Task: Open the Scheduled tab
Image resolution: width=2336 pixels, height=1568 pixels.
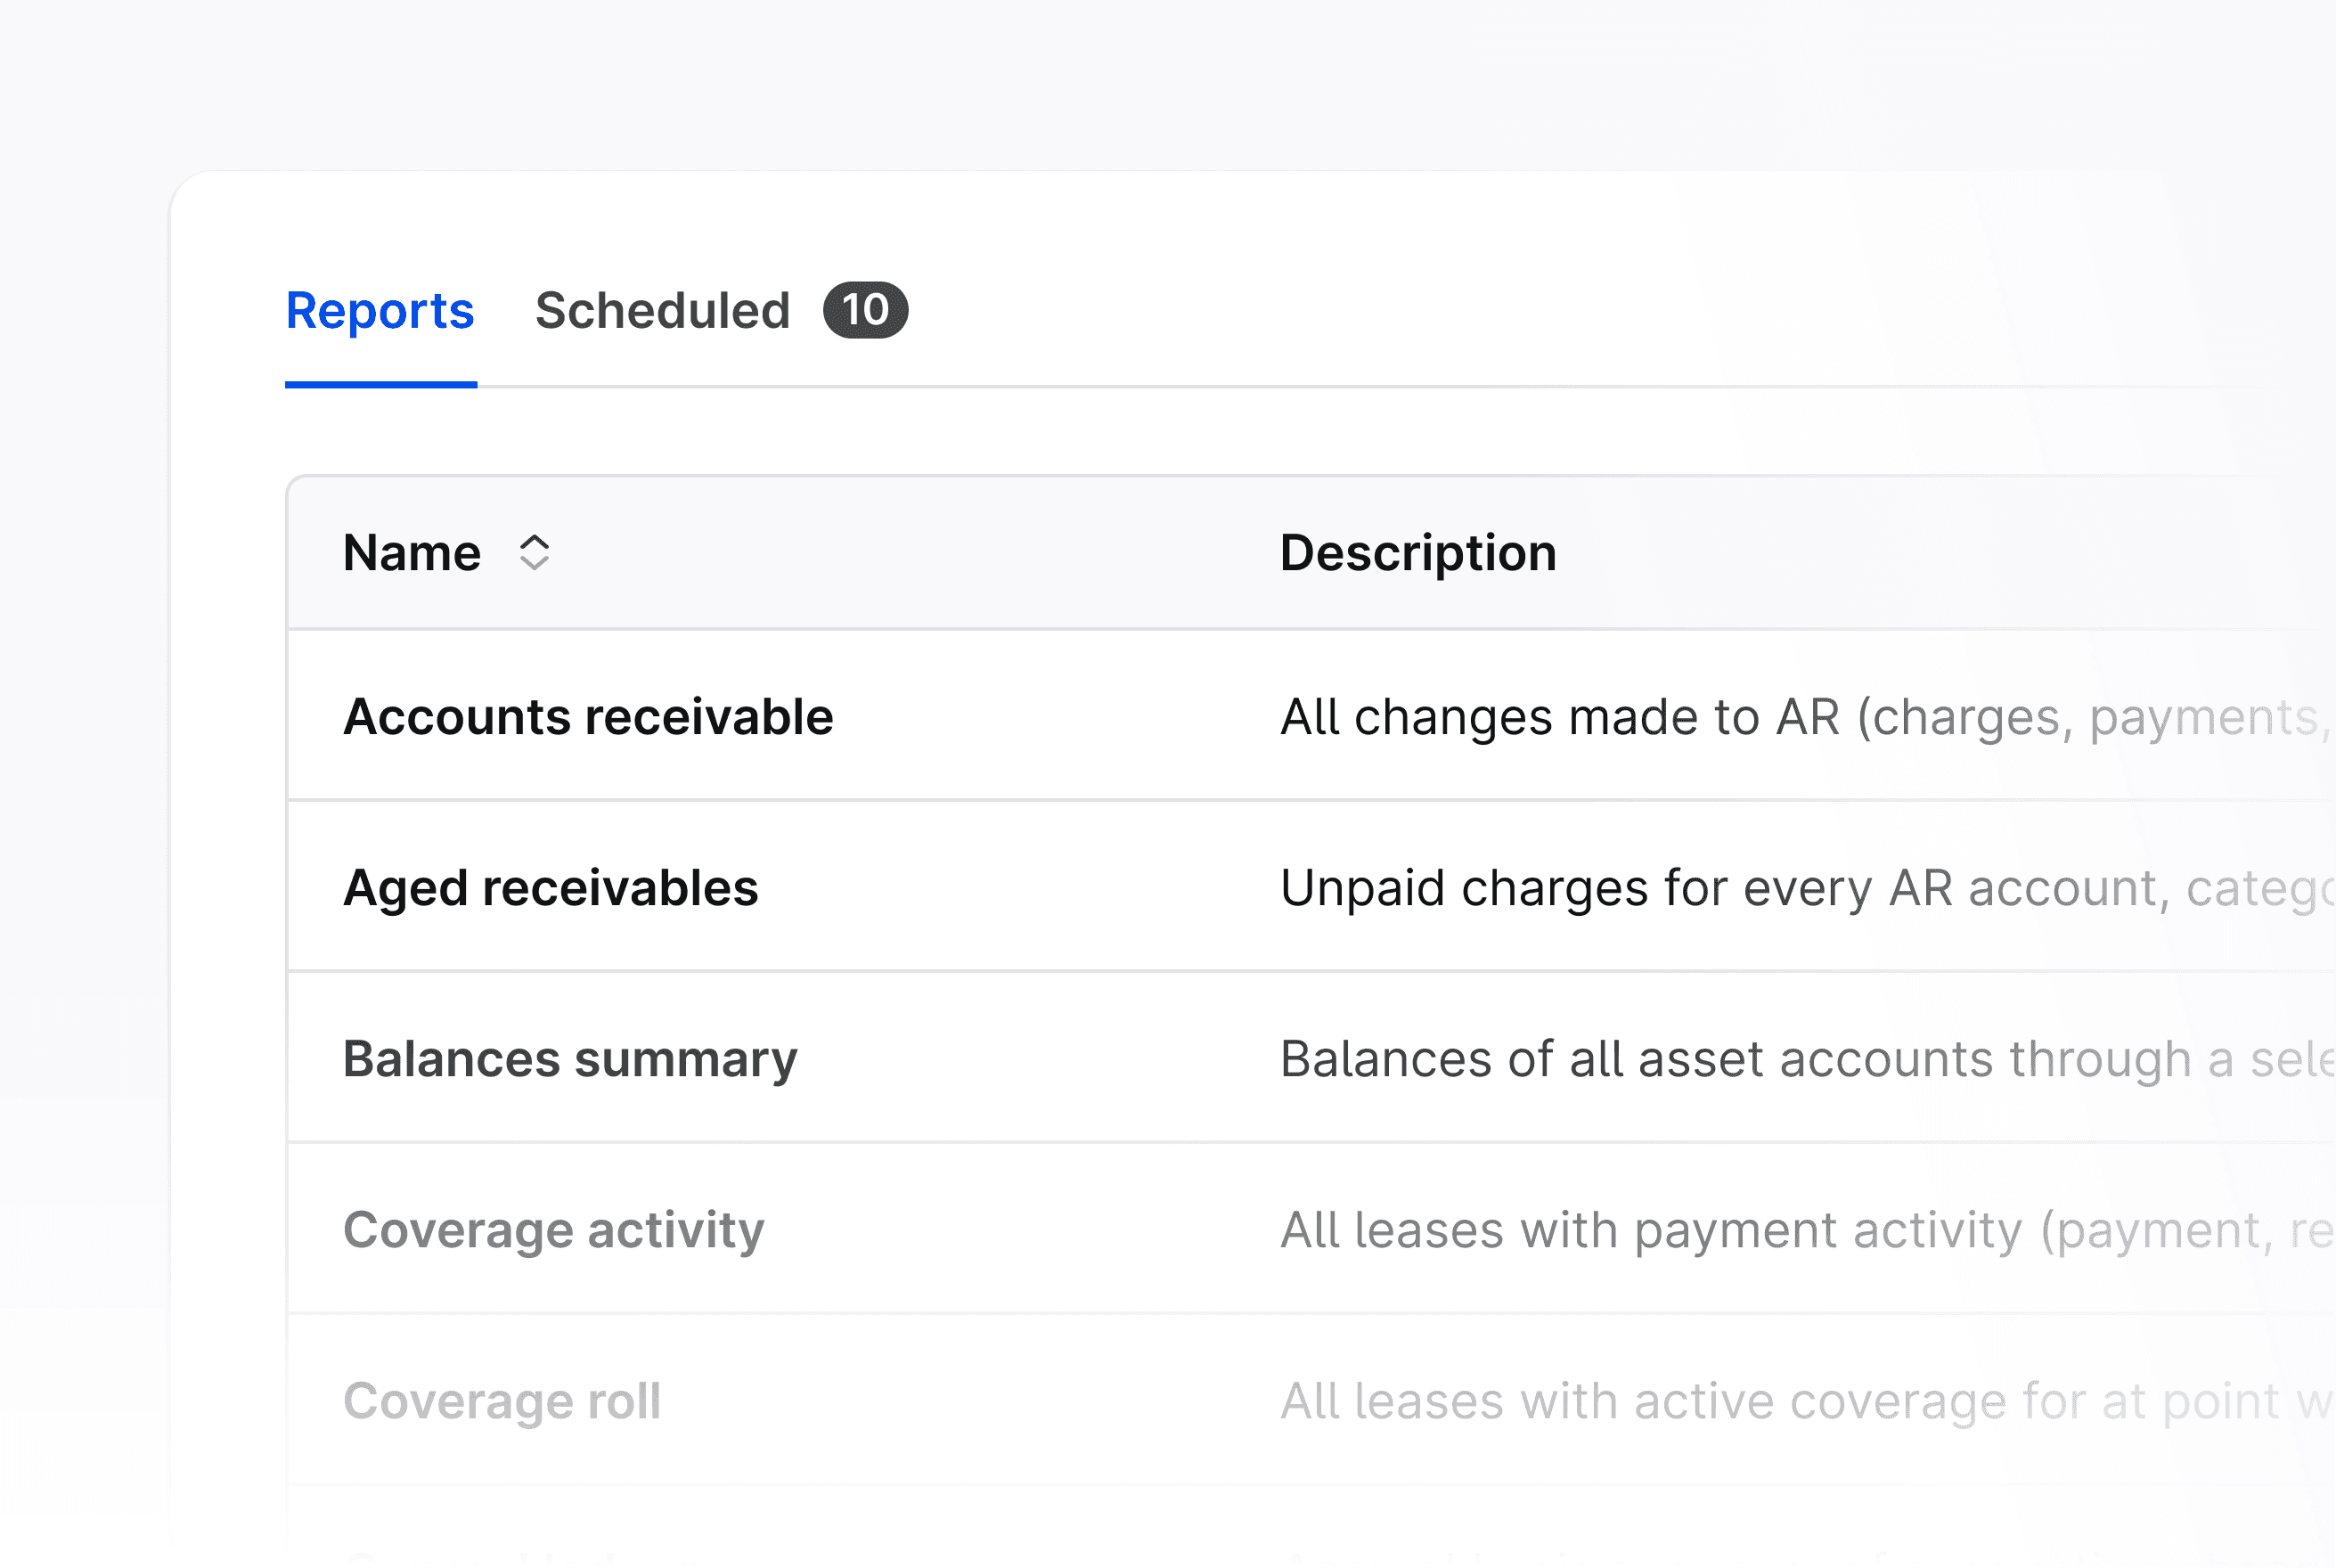Action: click(x=662, y=311)
